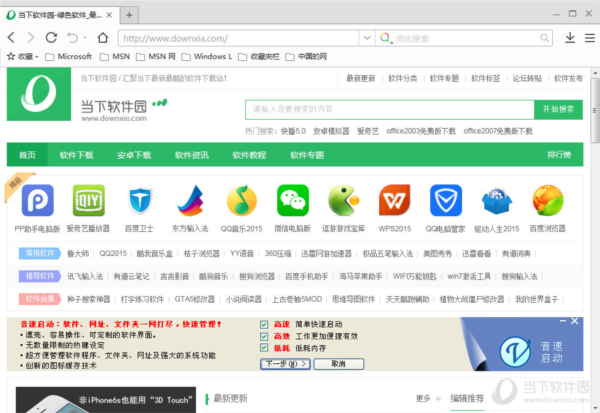The width and height of the screenshot is (600, 413).
Task: Open the Microsoft bookmark folder
Action: [68, 57]
